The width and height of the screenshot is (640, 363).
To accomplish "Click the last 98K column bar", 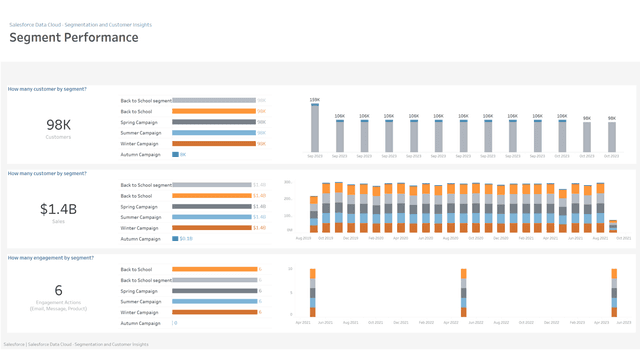I will coord(612,137).
